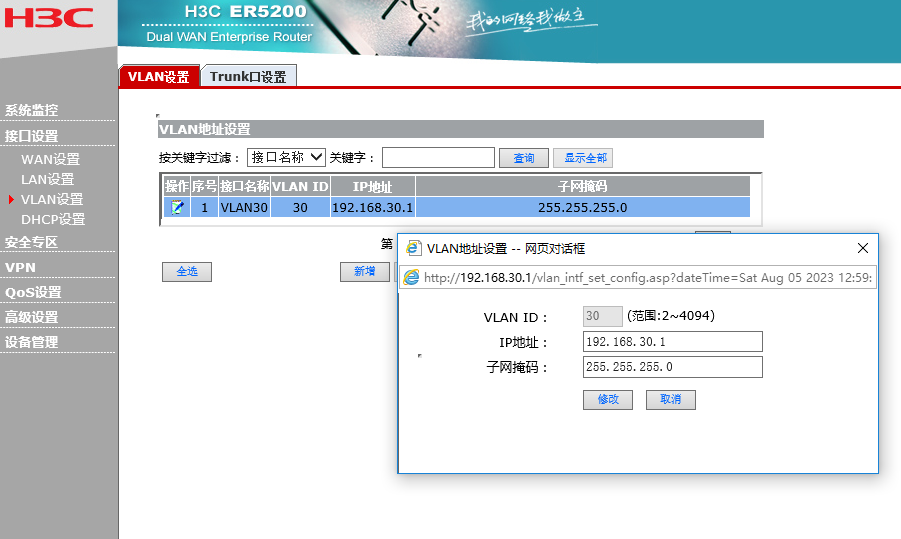This screenshot has width=901, height=539.
Task: Click the 序号 column header
Action: 204,186
